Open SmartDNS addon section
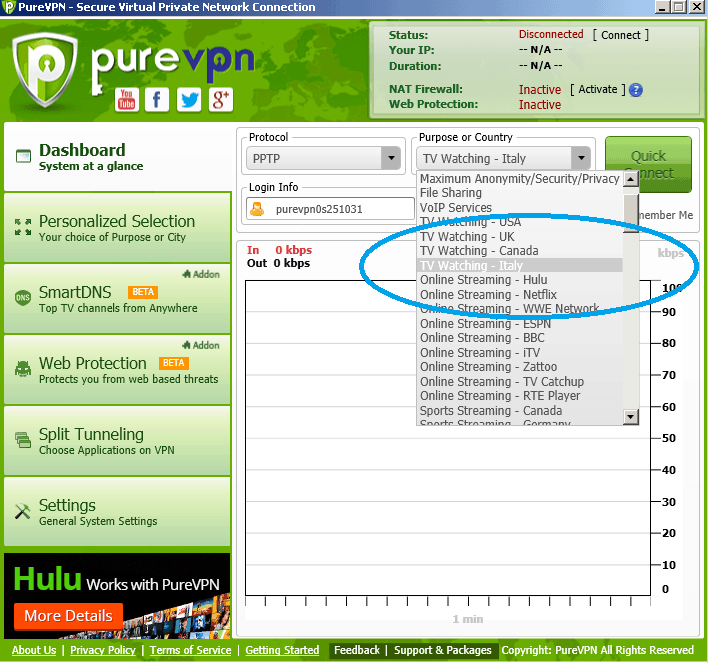The height and width of the screenshot is (663, 708). tap(117, 298)
